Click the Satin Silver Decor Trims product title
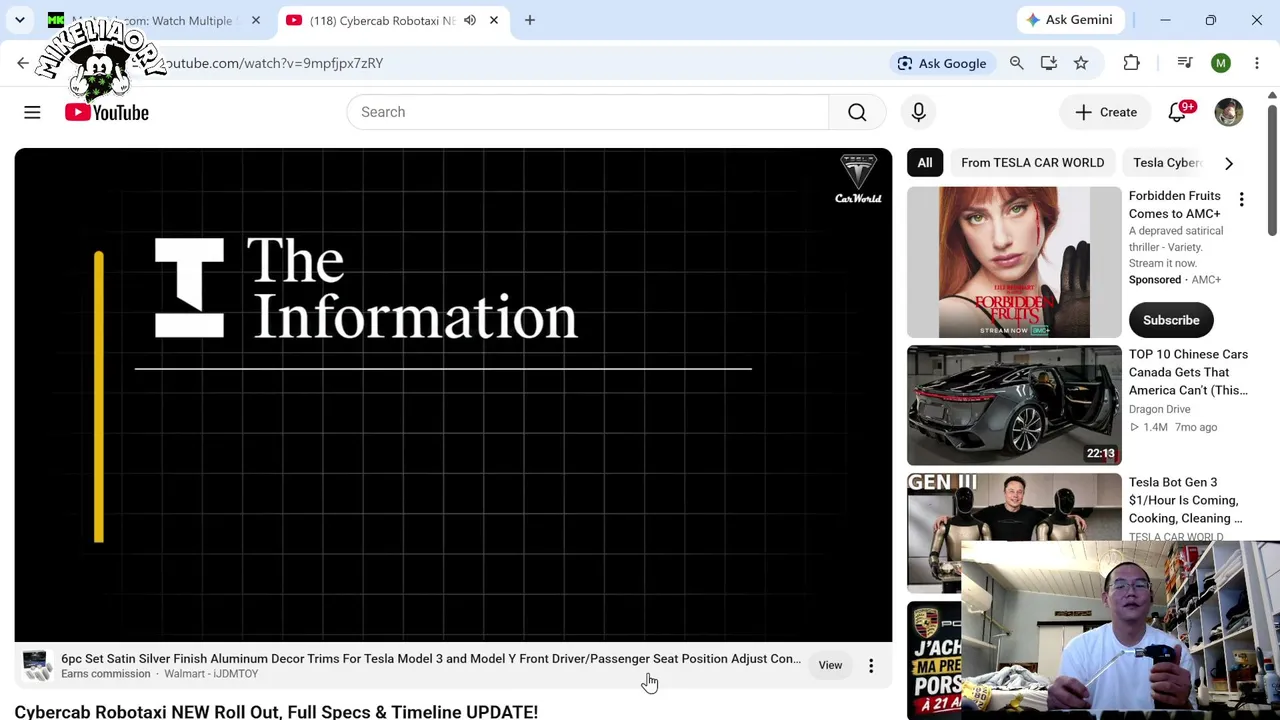Image resolution: width=1280 pixels, height=720 pixels. 431,659
